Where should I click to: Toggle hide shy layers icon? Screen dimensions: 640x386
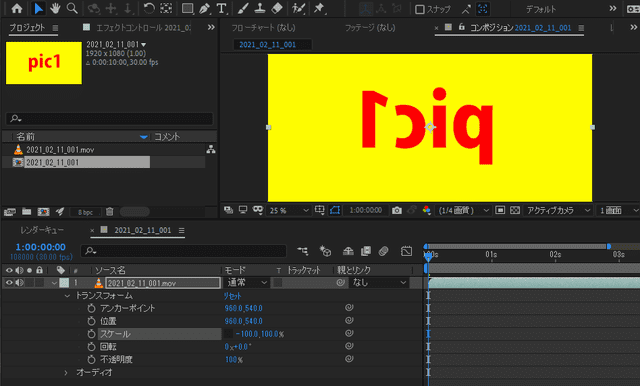348,251
